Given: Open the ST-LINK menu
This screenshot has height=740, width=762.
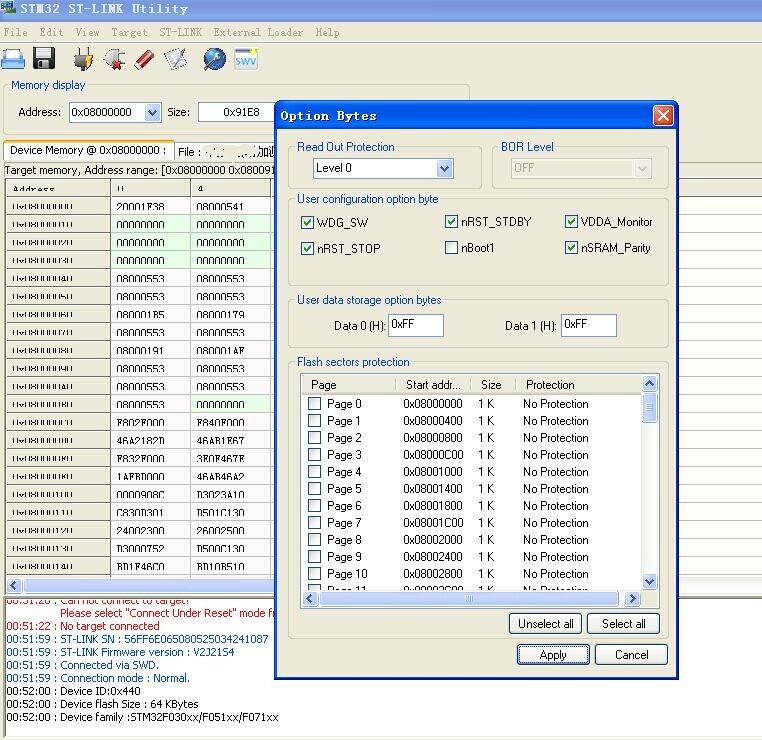Looking at the screenshot, I should pyautogui.click(x=180, y=33).
